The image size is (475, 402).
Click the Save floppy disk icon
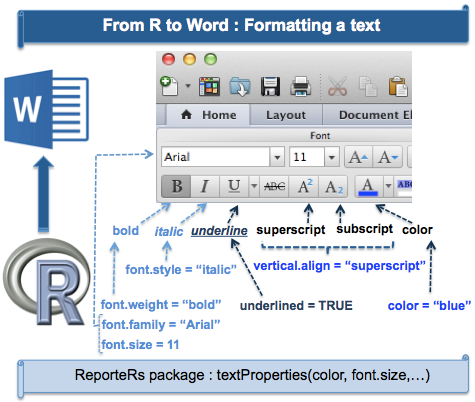[270, 86]
